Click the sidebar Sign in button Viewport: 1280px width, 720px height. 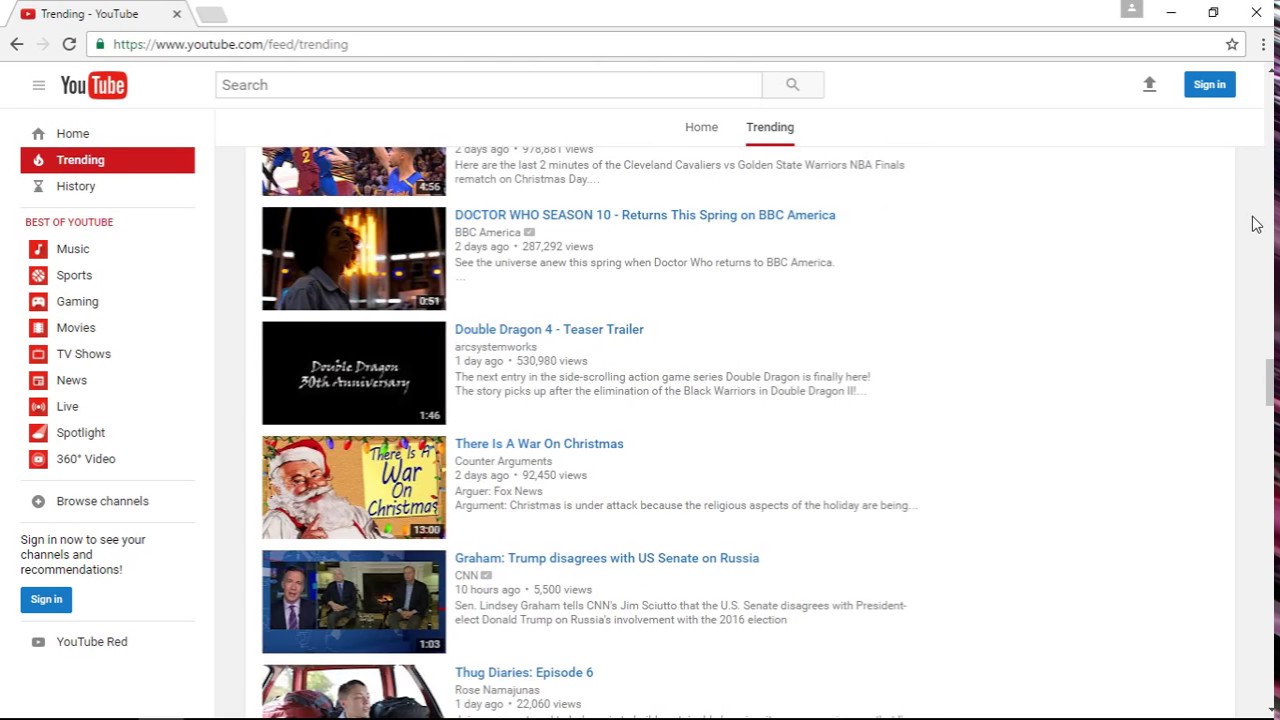click(x=46, y=600)
